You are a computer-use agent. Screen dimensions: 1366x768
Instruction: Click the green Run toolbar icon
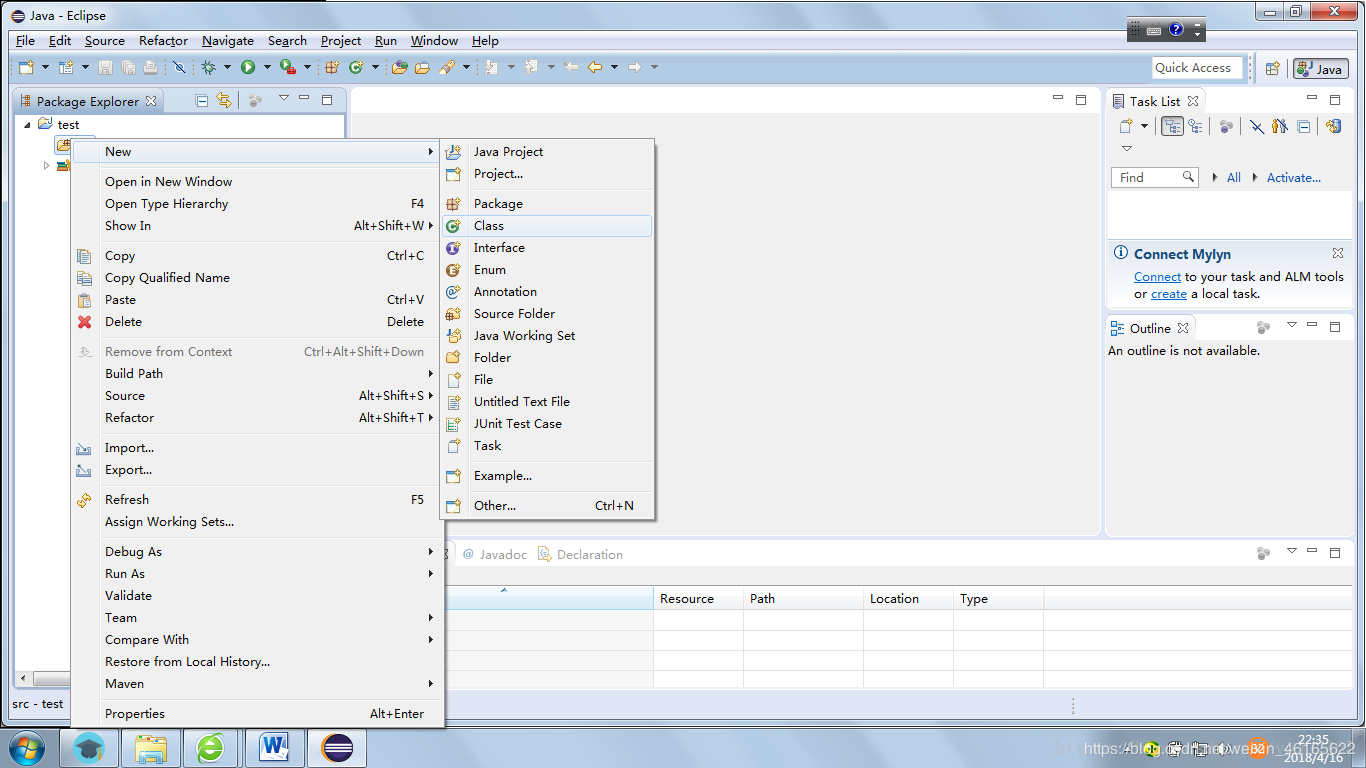248,67
